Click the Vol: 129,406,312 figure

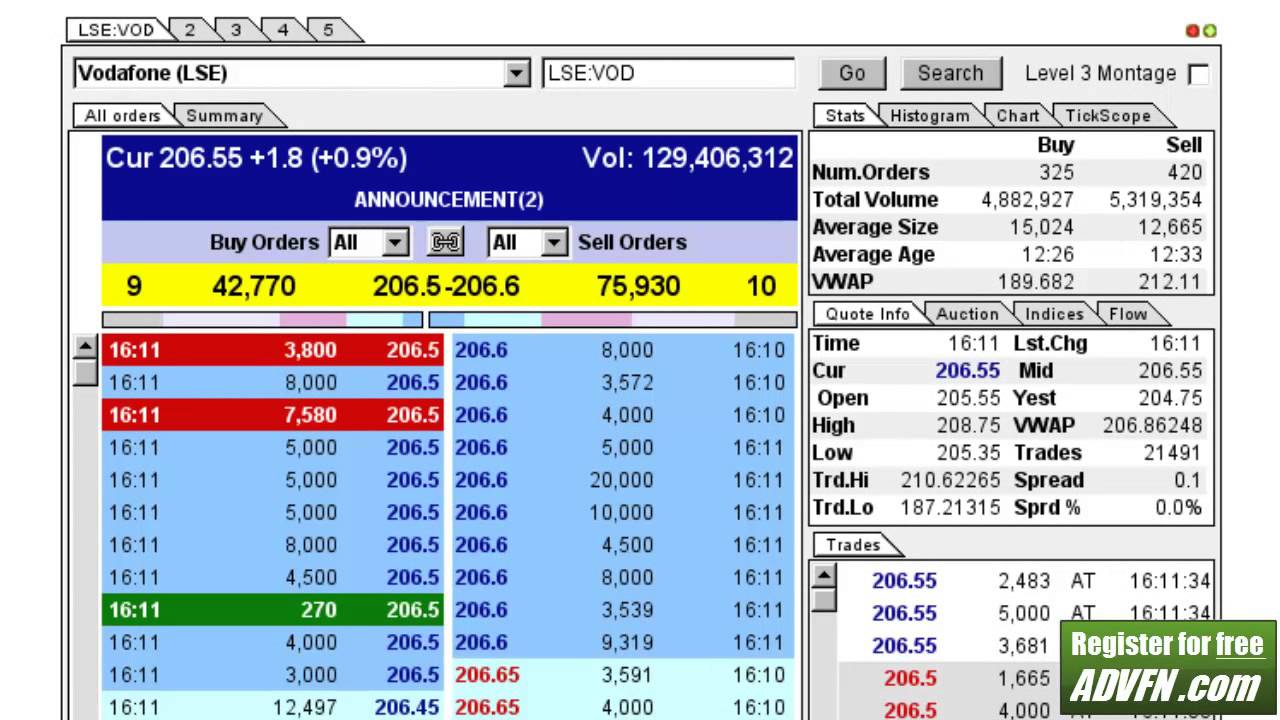pyautogui.click(x=688, y=158)
